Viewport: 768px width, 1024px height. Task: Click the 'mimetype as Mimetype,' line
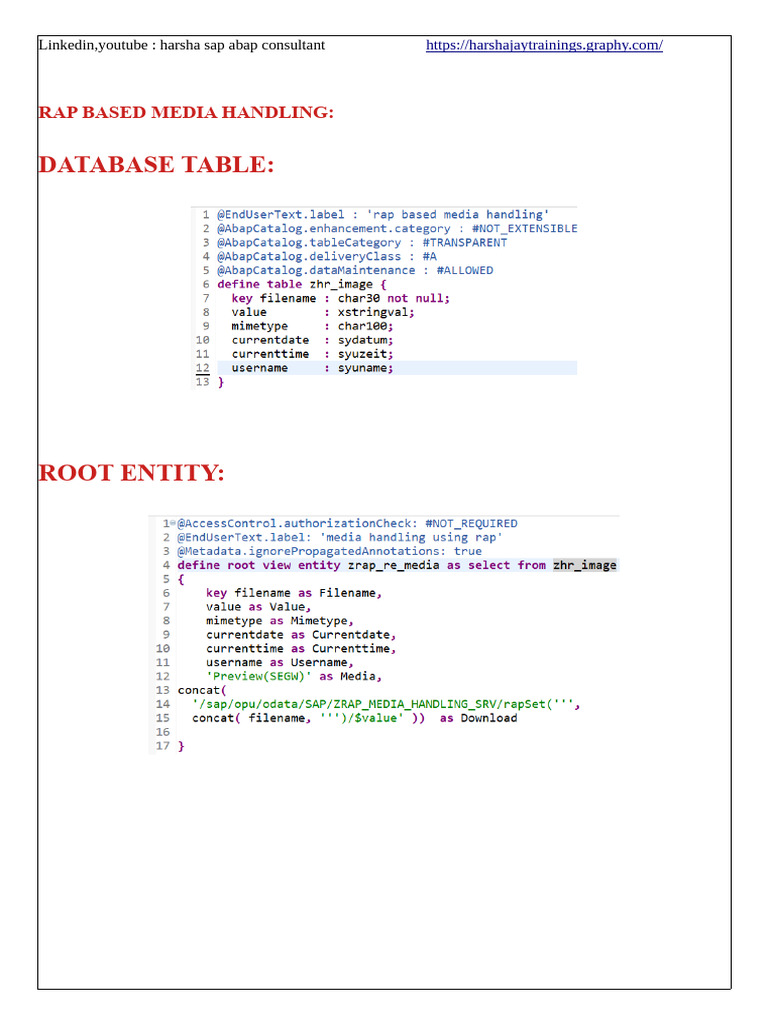pyautogui.click(x=280, y=621)
